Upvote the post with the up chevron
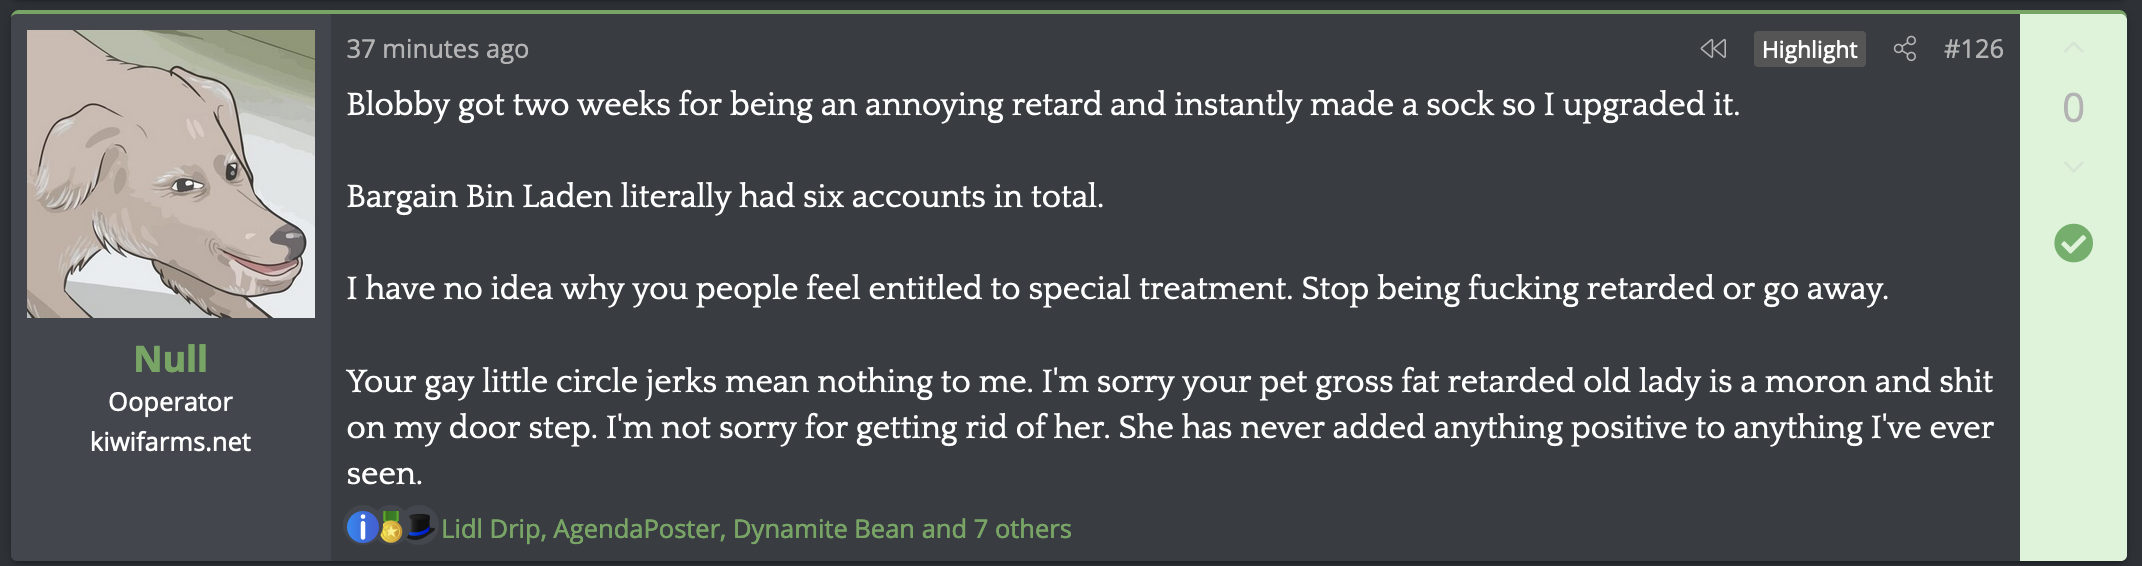 (2073, 49)
